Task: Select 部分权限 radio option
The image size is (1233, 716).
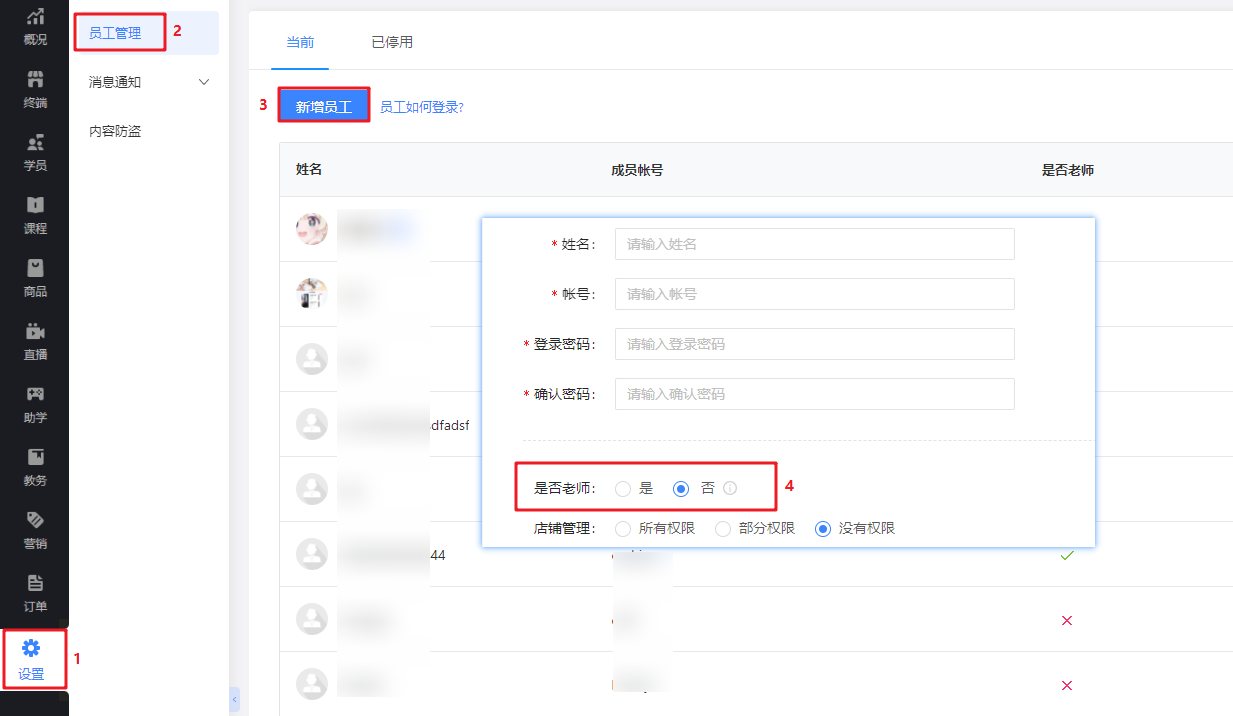Action: coord(723,529)
